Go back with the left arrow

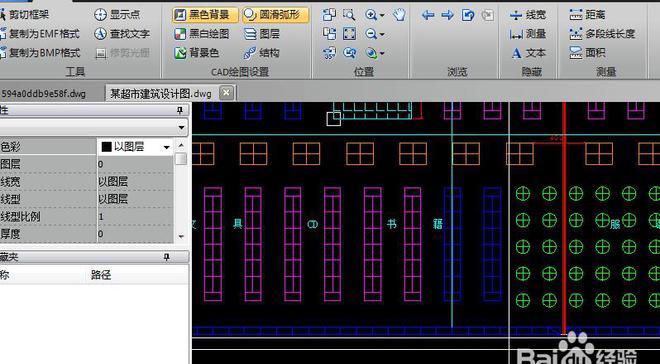tap(428, 16)
